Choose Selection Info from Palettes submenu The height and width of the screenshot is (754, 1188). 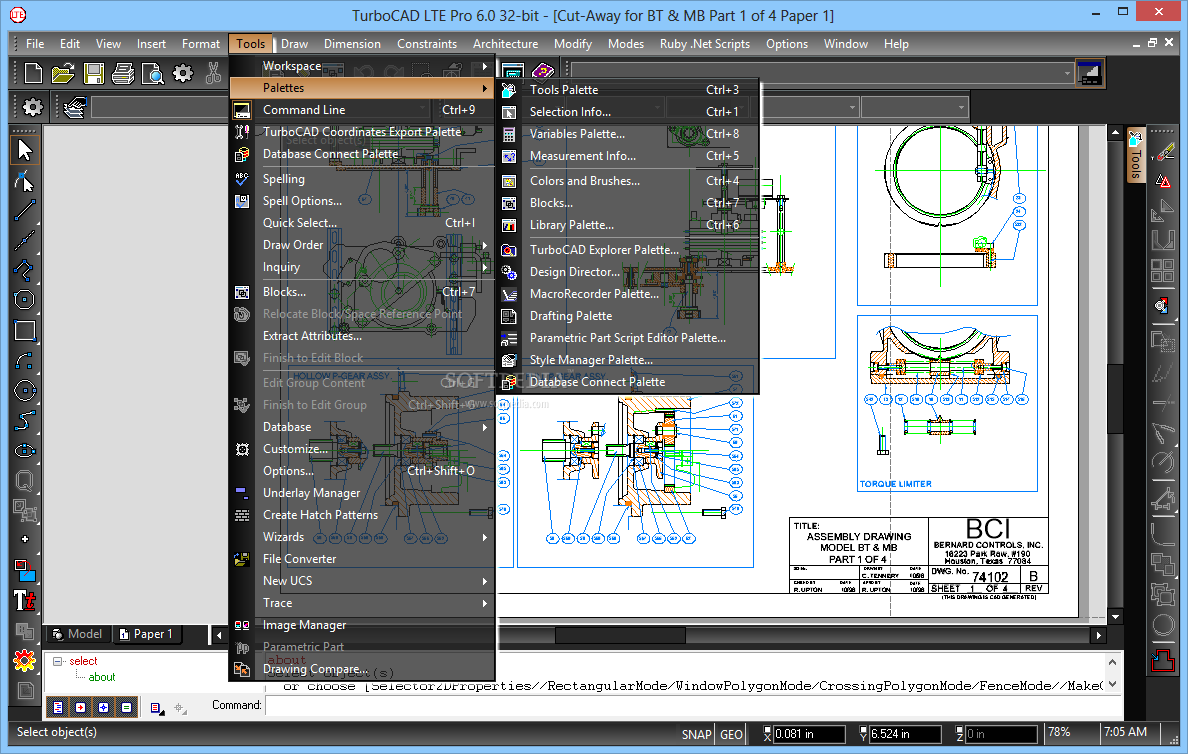click(627, 111)
